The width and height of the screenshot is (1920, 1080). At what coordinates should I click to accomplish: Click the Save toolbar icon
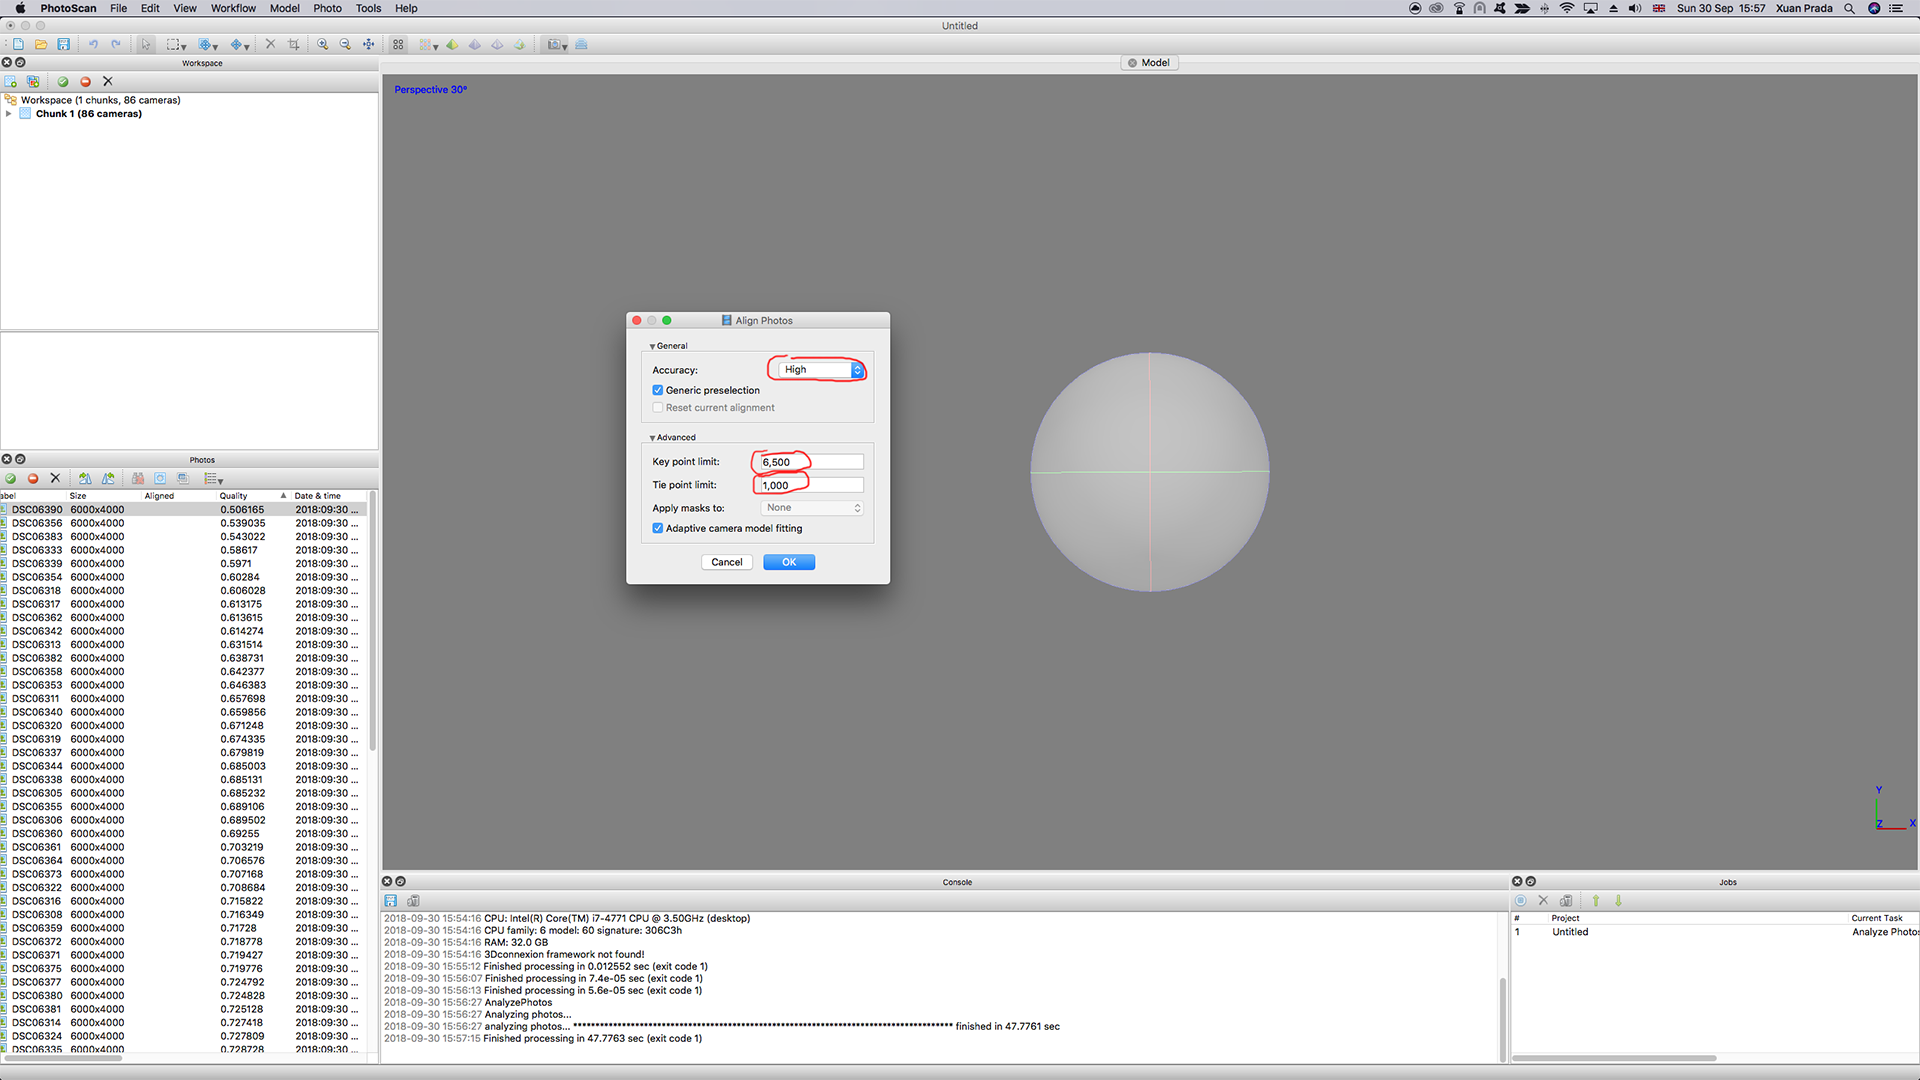[64, 44]
